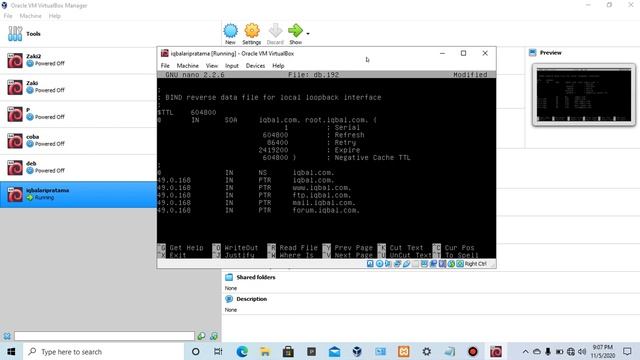
Task: Launch Microsoft Edge from the taskbar
Action: coord(242,351)
